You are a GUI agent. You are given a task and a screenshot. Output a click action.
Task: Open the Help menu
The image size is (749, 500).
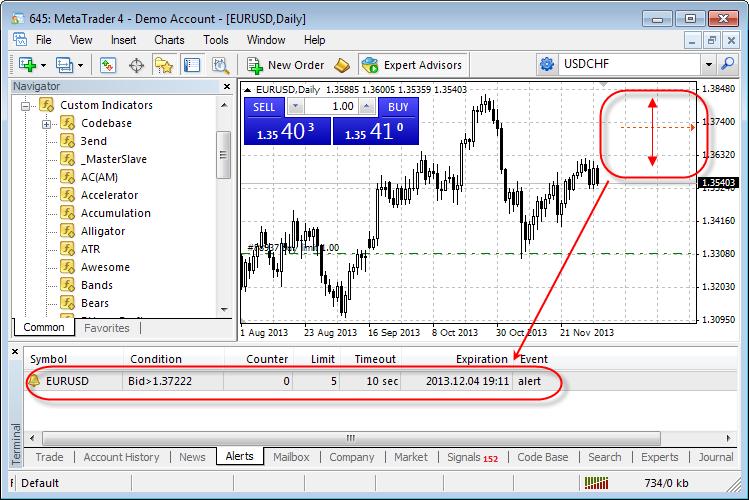coord(314,40)
